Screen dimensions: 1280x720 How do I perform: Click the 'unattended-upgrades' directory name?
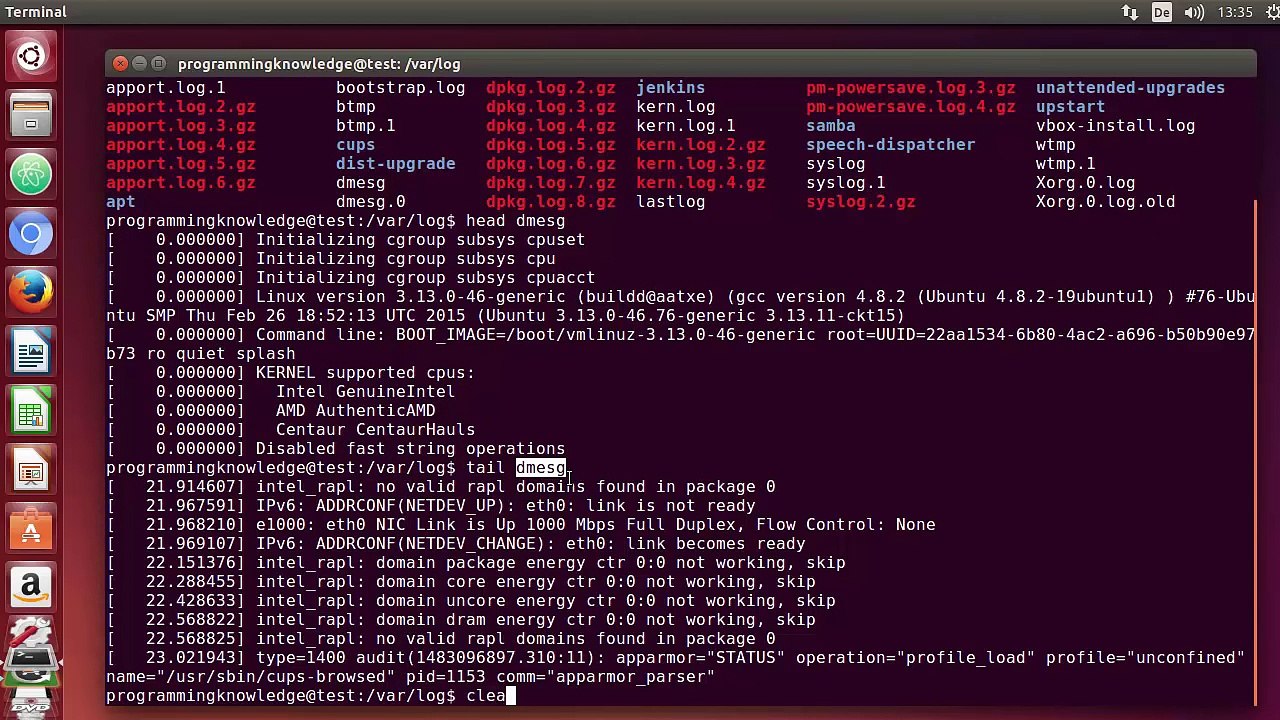tap(1131, 88)
